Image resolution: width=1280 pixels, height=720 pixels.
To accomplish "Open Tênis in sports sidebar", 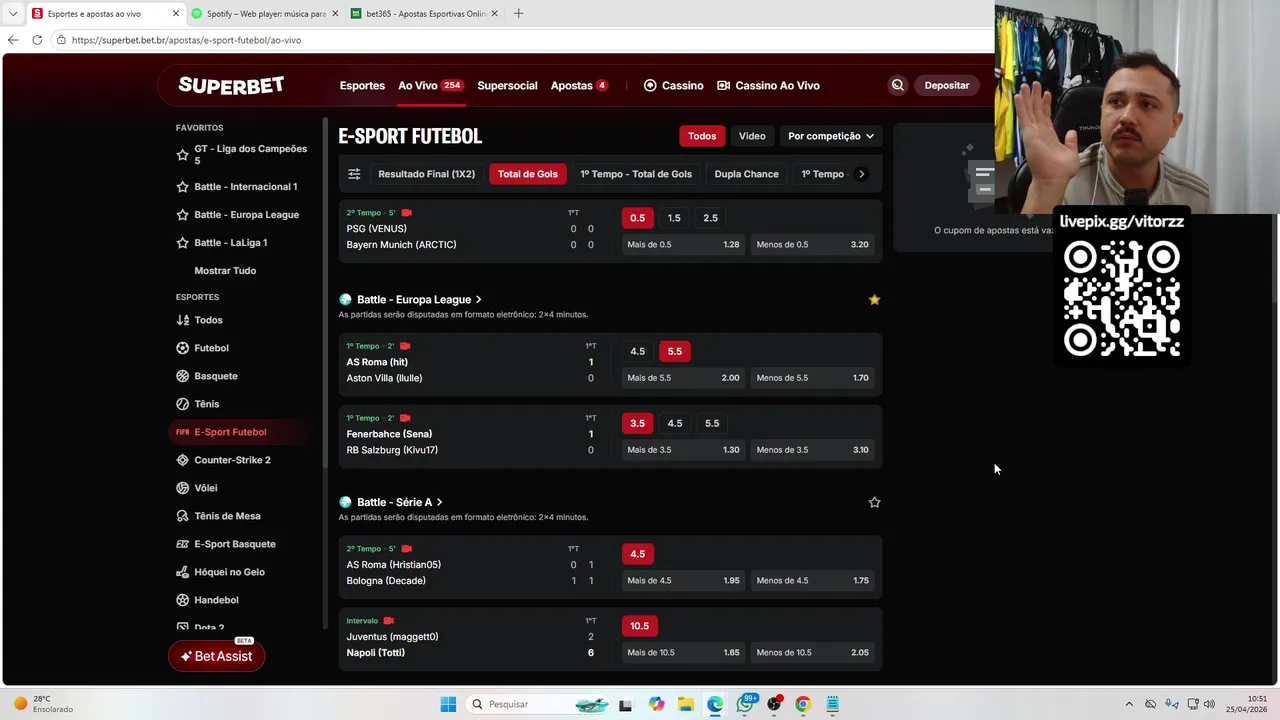I will click(x=197, y=404).
